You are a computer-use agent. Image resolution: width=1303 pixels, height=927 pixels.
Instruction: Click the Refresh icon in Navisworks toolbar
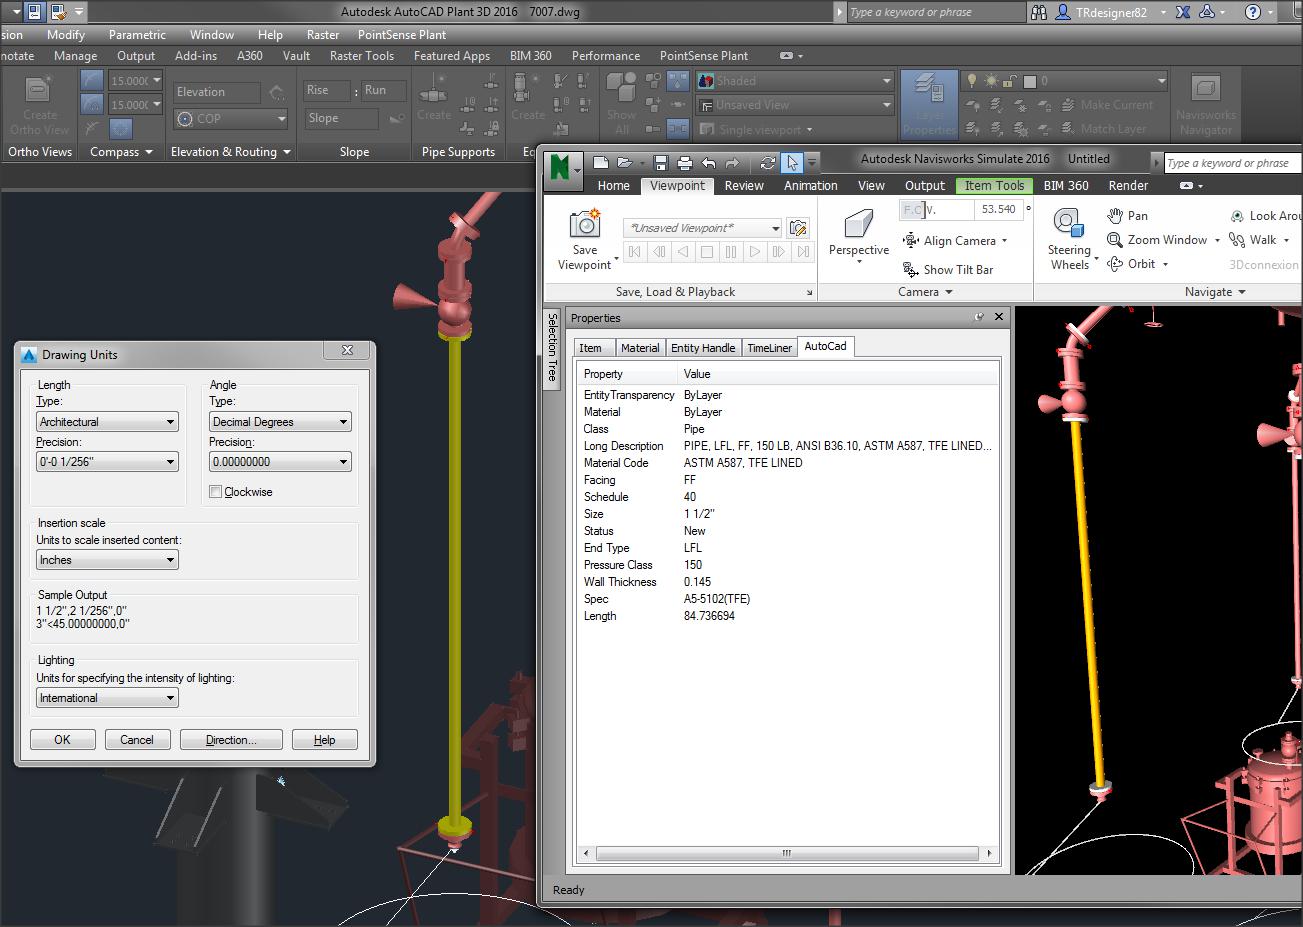pyautogui.click(x=767, y=163)
